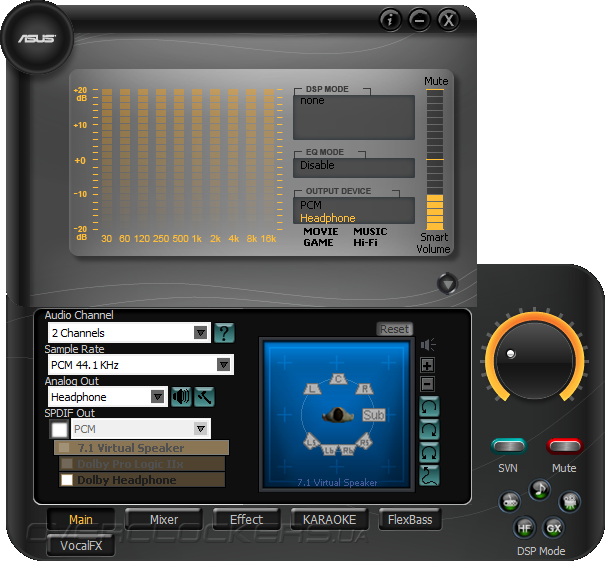Select the Music note DSP mode icon
This screenshot has height=561, width=605.
click(540, 490)
